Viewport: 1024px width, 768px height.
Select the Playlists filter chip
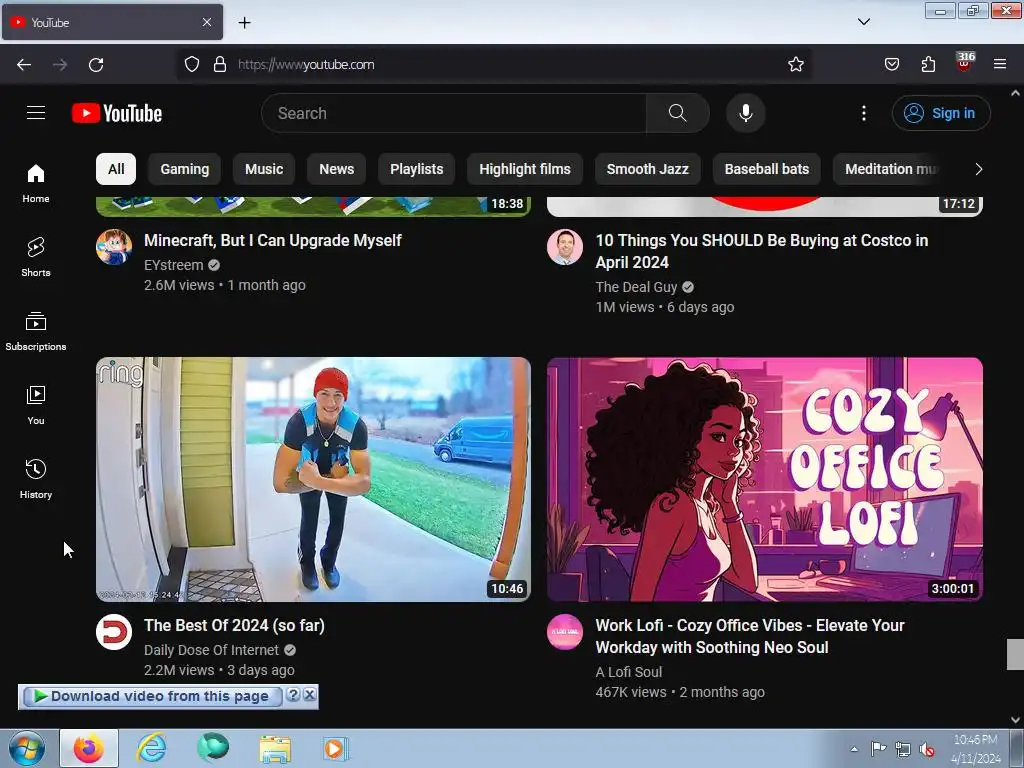pyautogui.click(x=417, y=169)
